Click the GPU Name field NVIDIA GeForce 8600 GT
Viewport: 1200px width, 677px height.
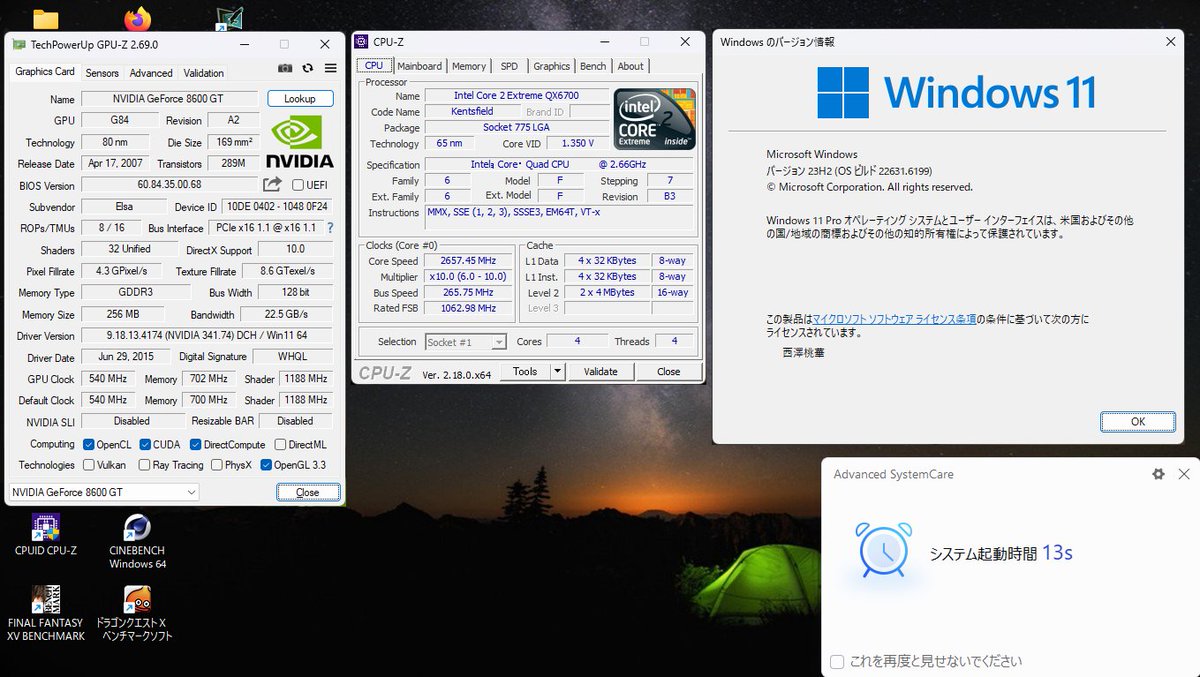point(171,99)
